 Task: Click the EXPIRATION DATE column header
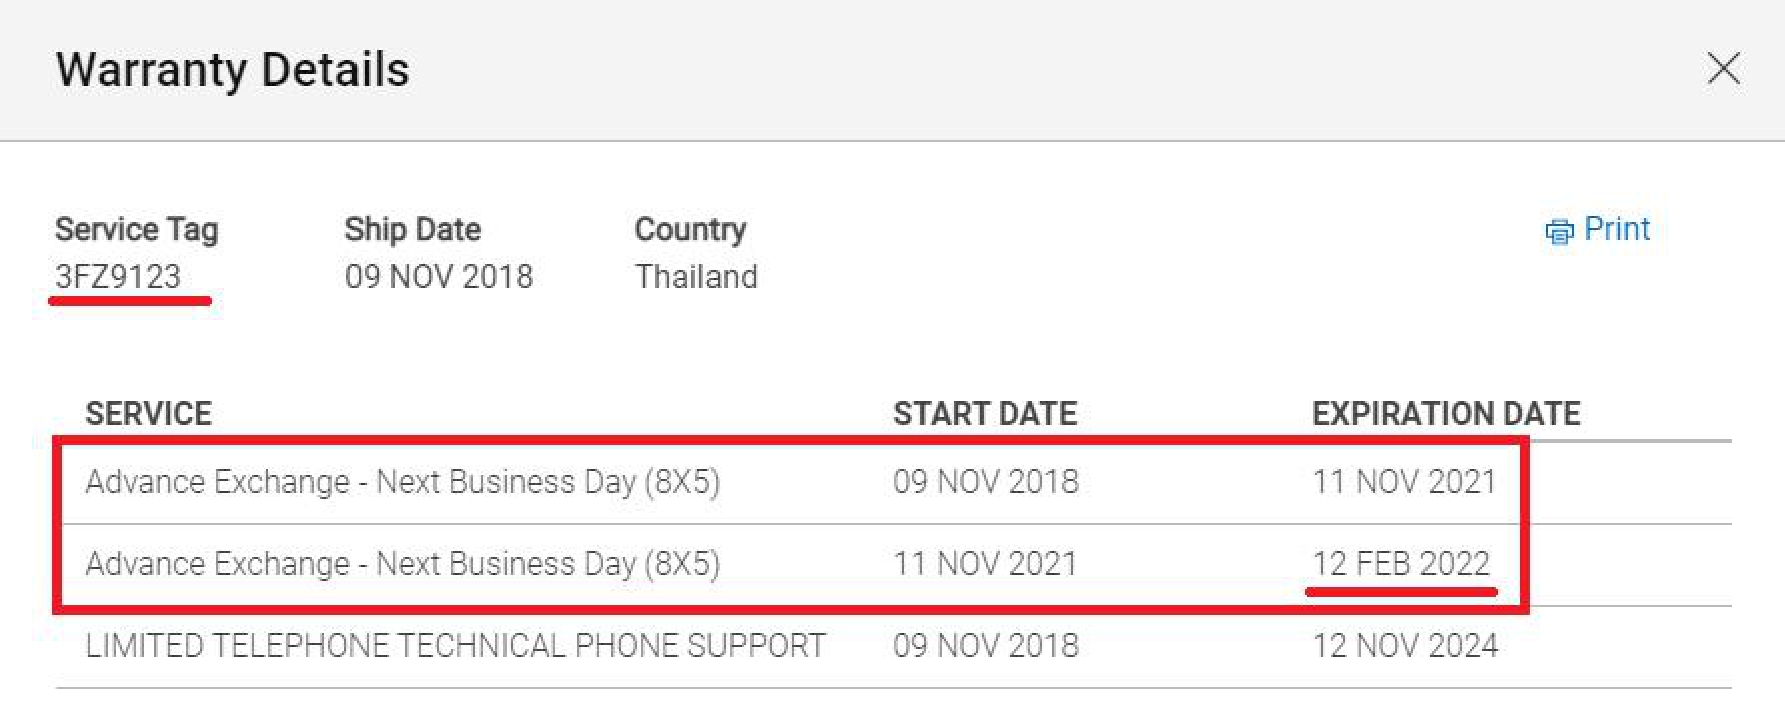(1446, 413)
